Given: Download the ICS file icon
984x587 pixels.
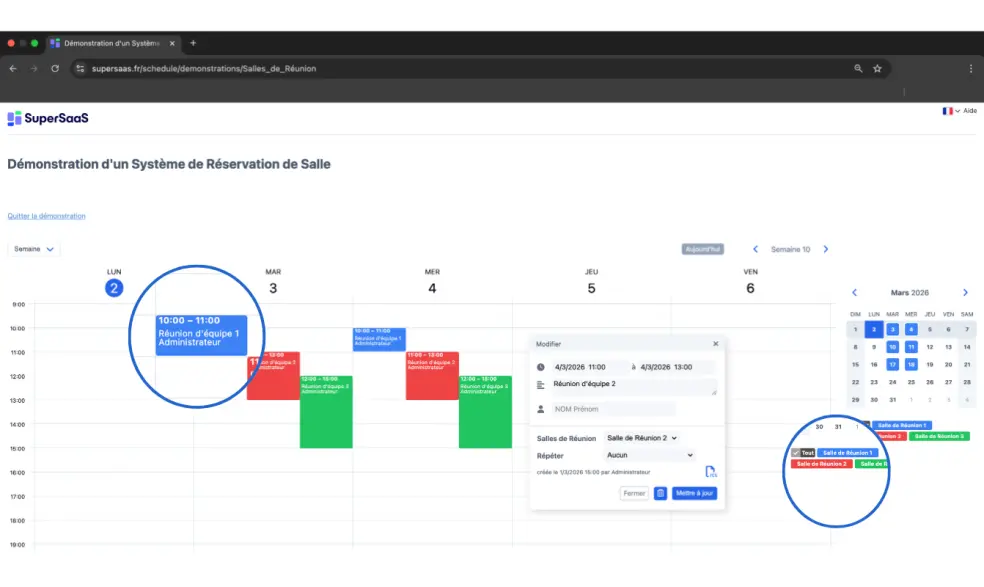Looking at the screenshot, I should (711, 472).
